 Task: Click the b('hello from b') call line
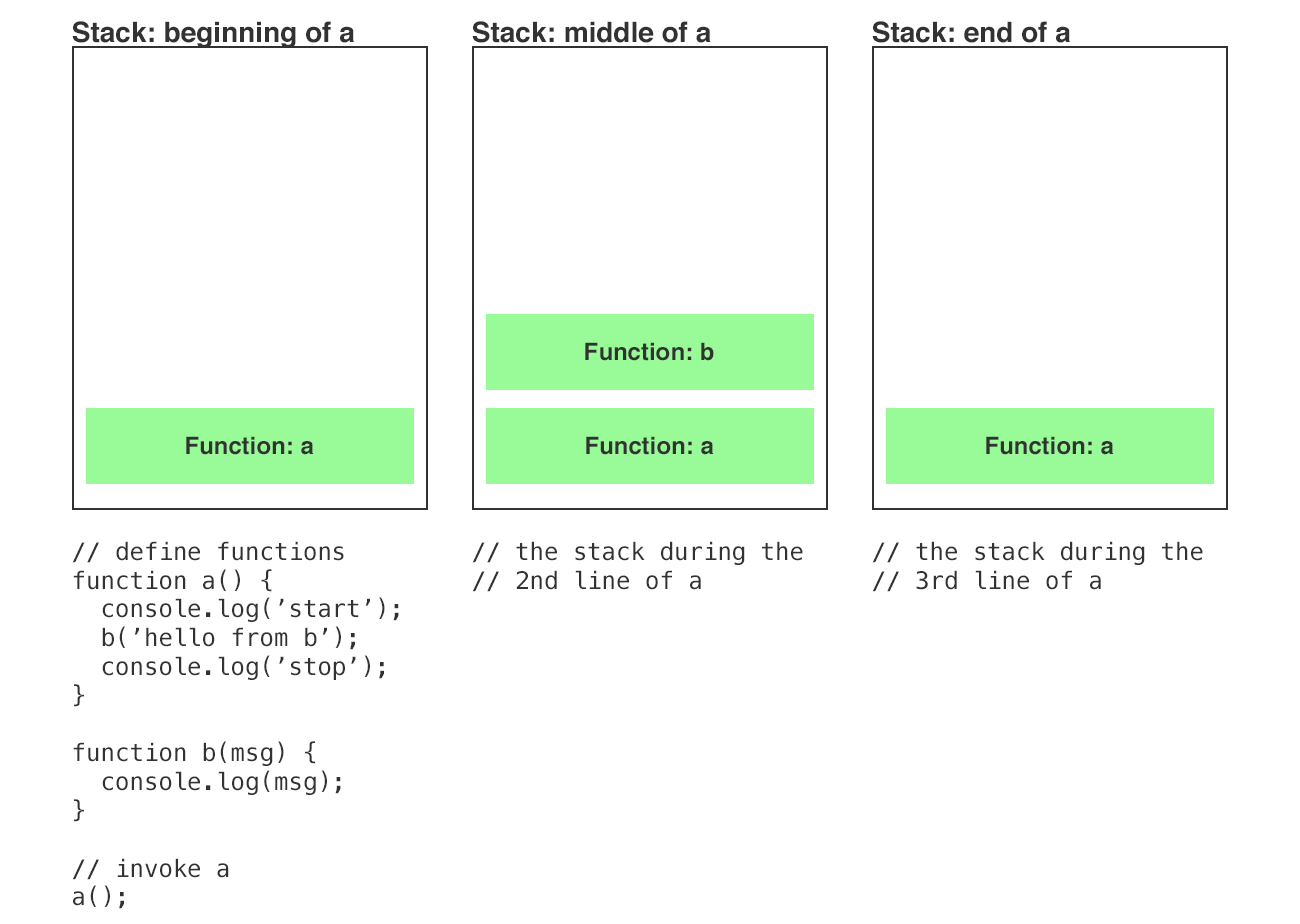[x=229, y=638]
